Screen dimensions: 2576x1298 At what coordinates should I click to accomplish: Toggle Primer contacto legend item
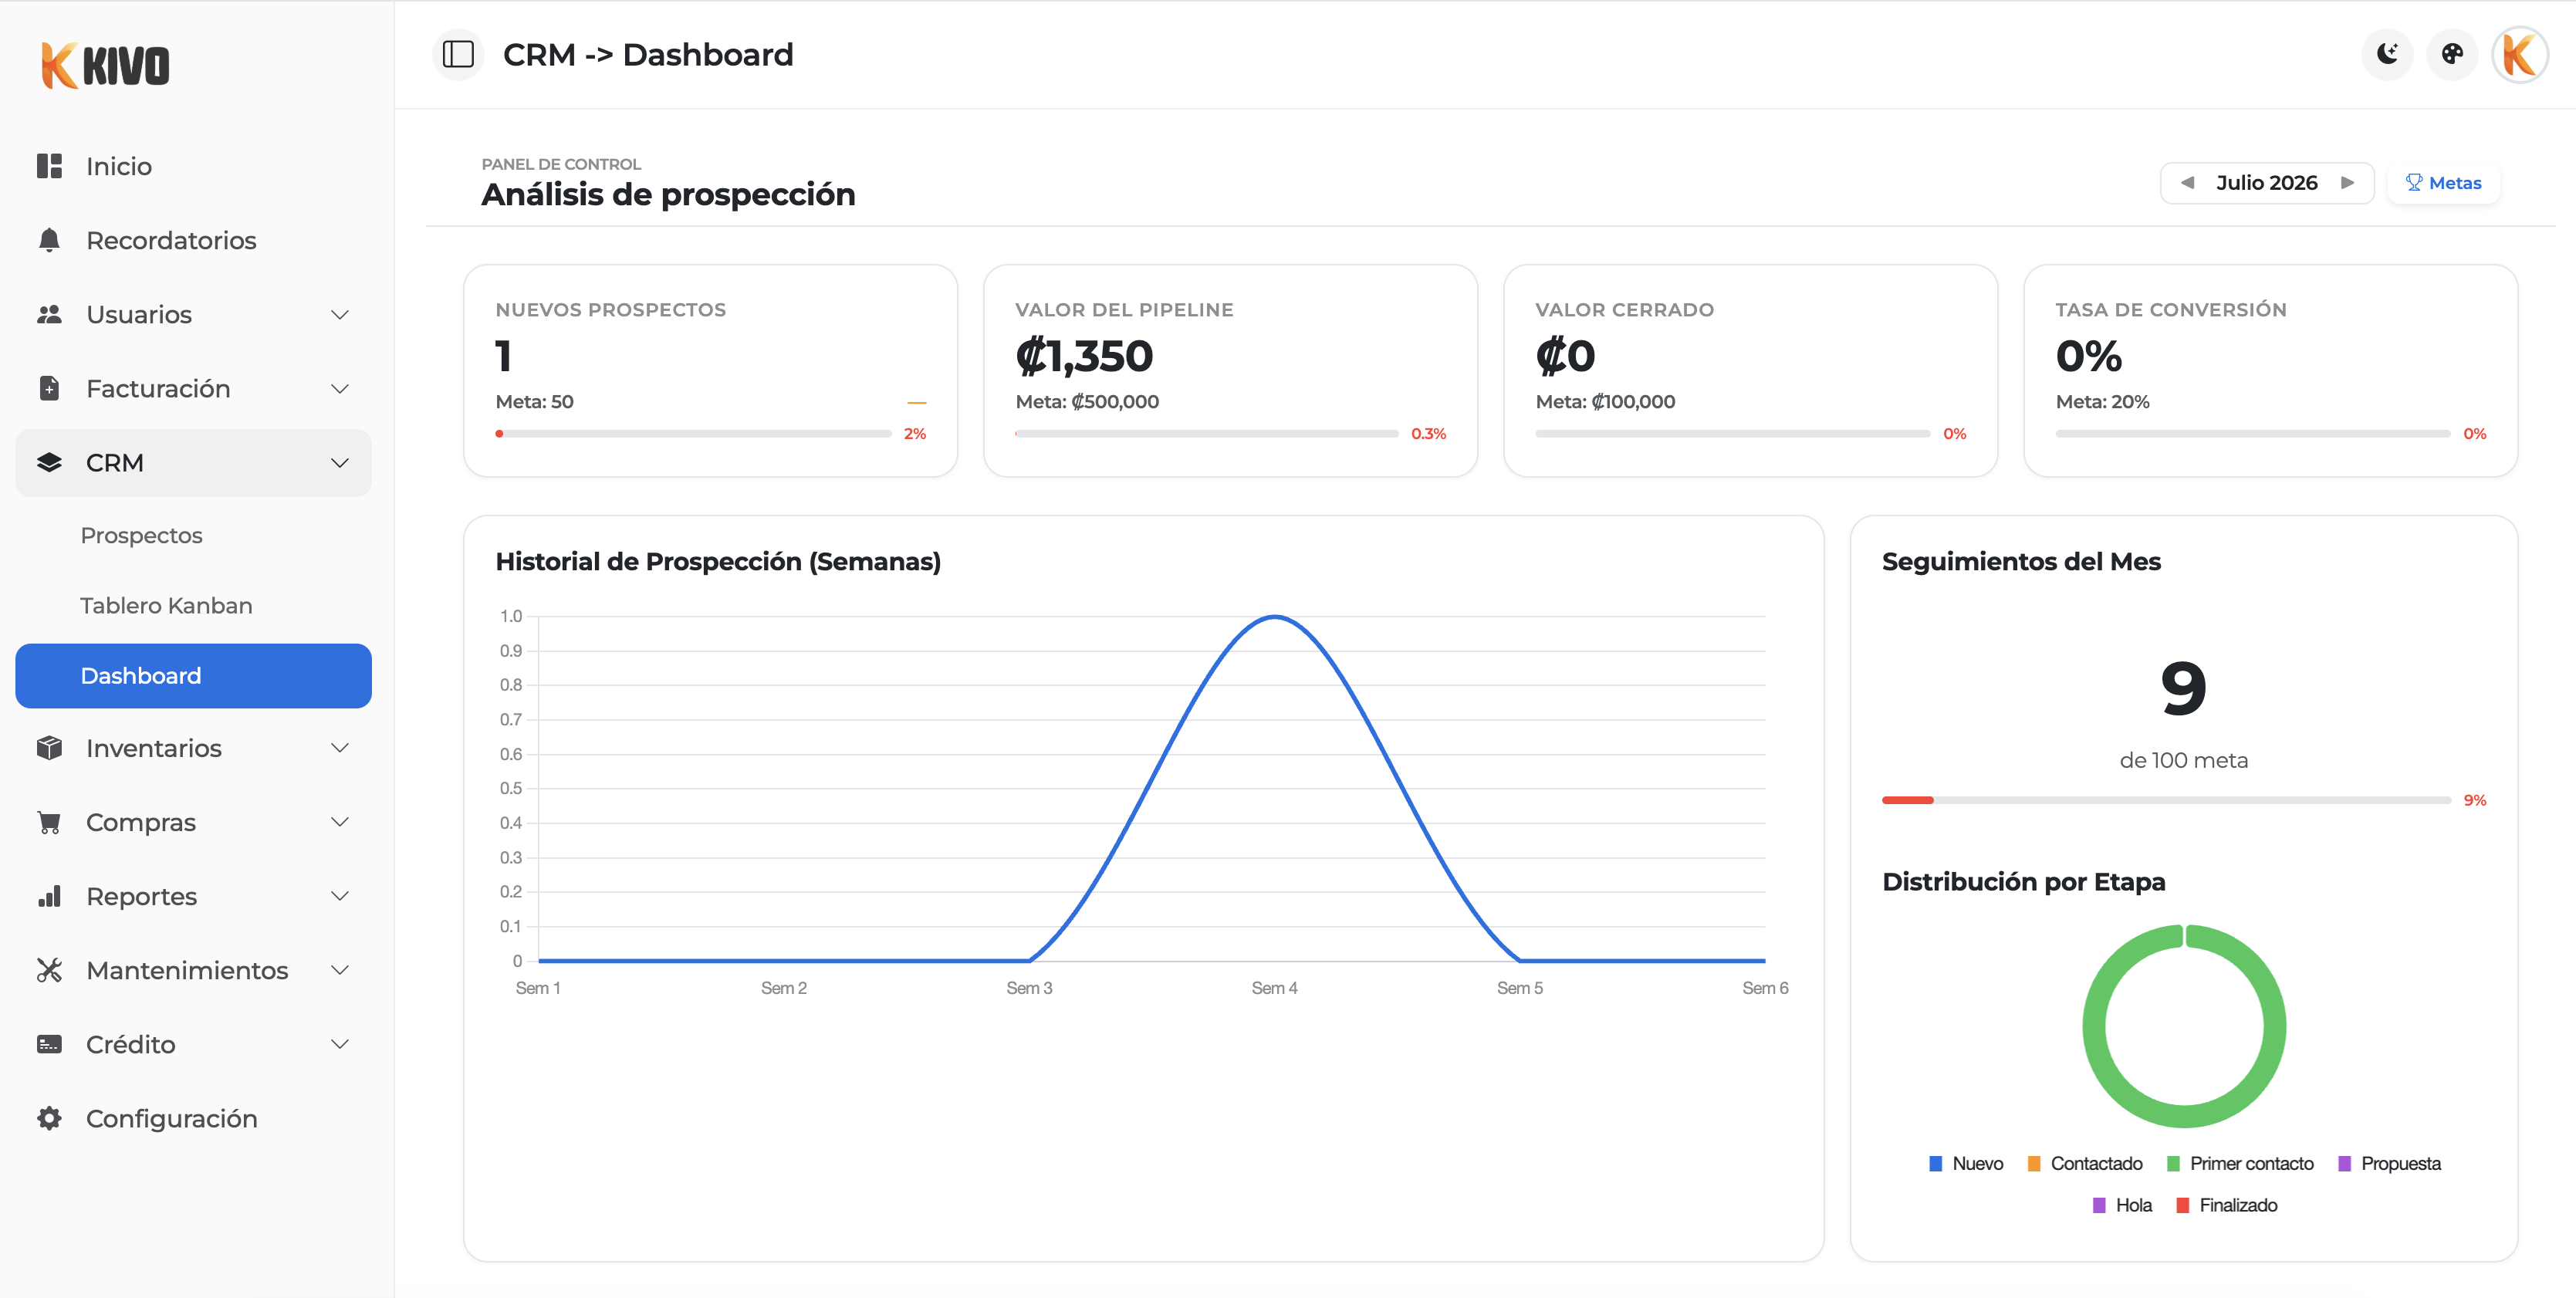[x=2239, y=1163]
